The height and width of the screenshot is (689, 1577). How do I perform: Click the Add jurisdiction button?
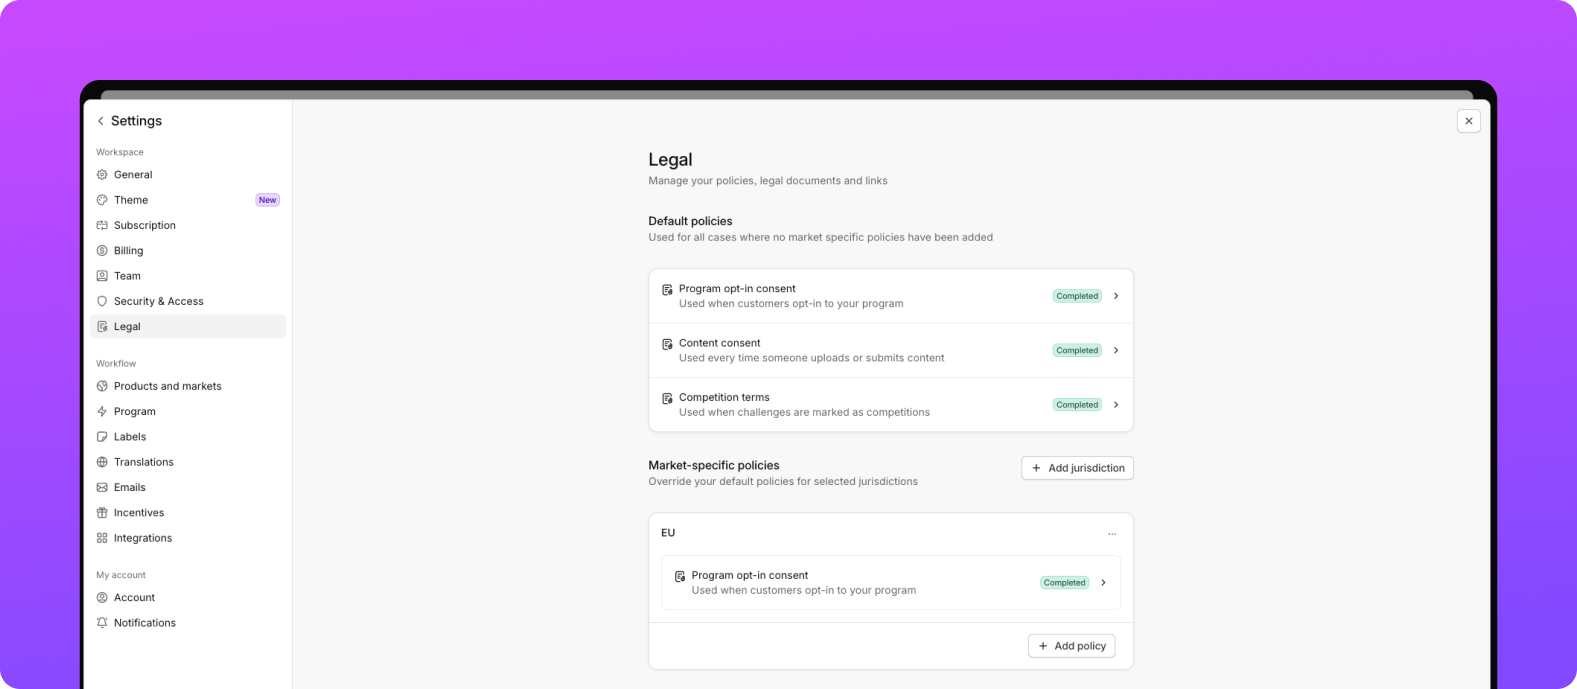1077,468
